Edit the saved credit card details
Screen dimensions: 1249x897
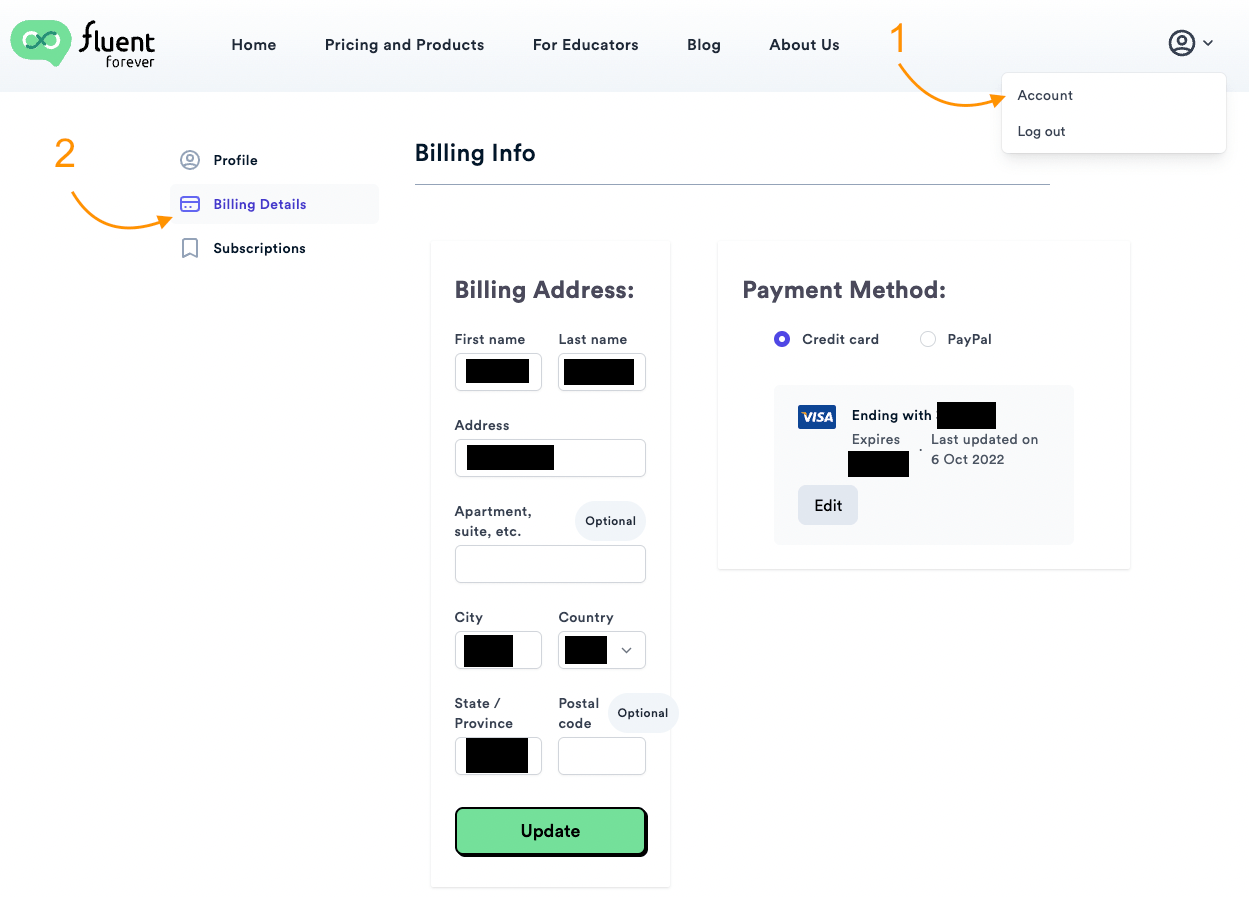point(827,505)
